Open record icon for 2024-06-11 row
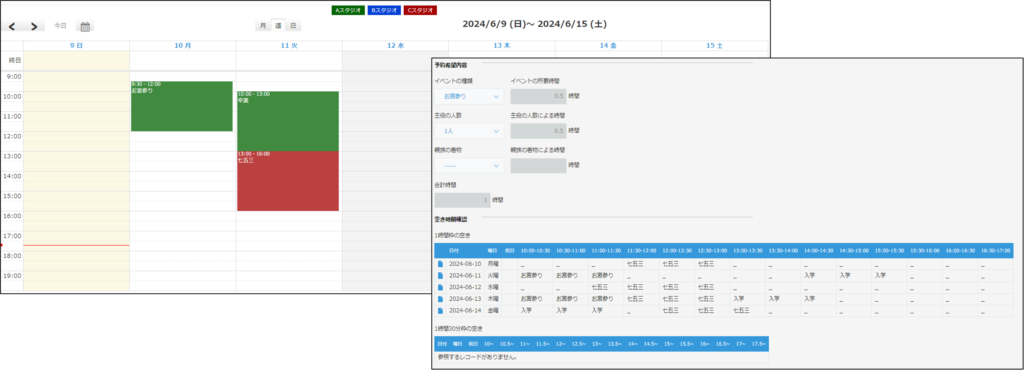This screenshot has height=370, width=1024. click(x=440, y=275)
